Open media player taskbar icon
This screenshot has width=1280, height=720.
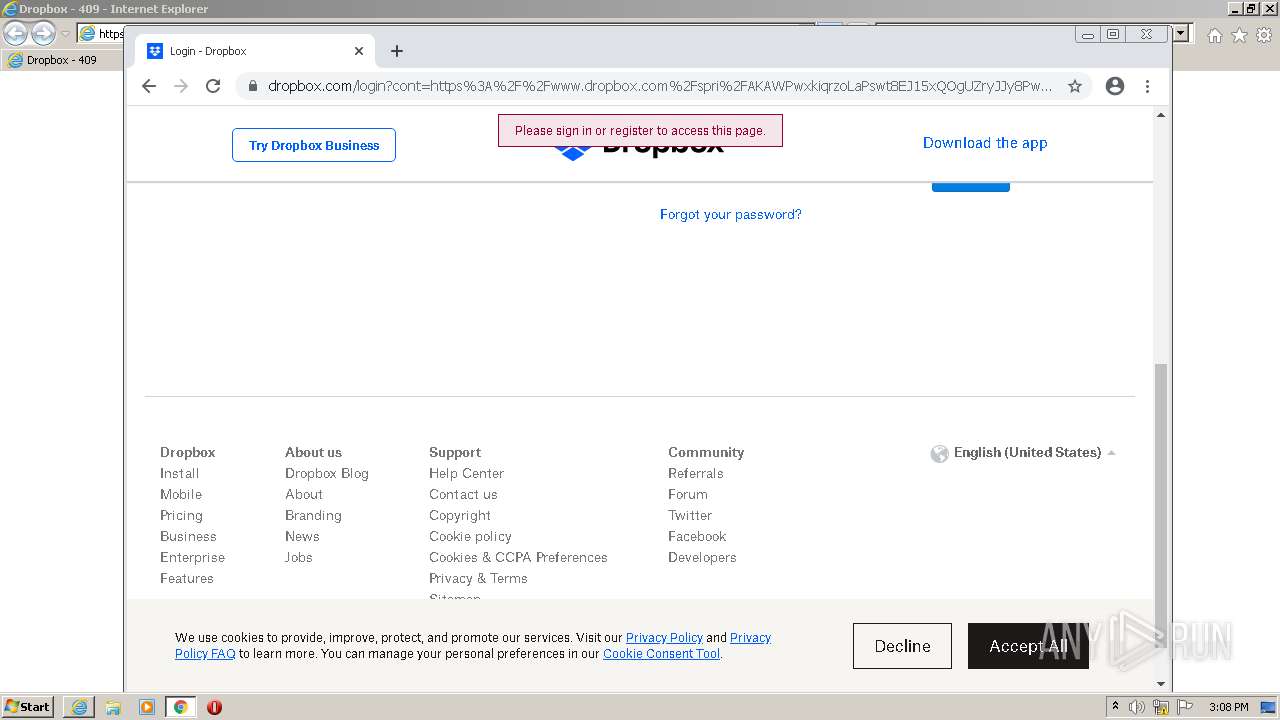(147, 707)
